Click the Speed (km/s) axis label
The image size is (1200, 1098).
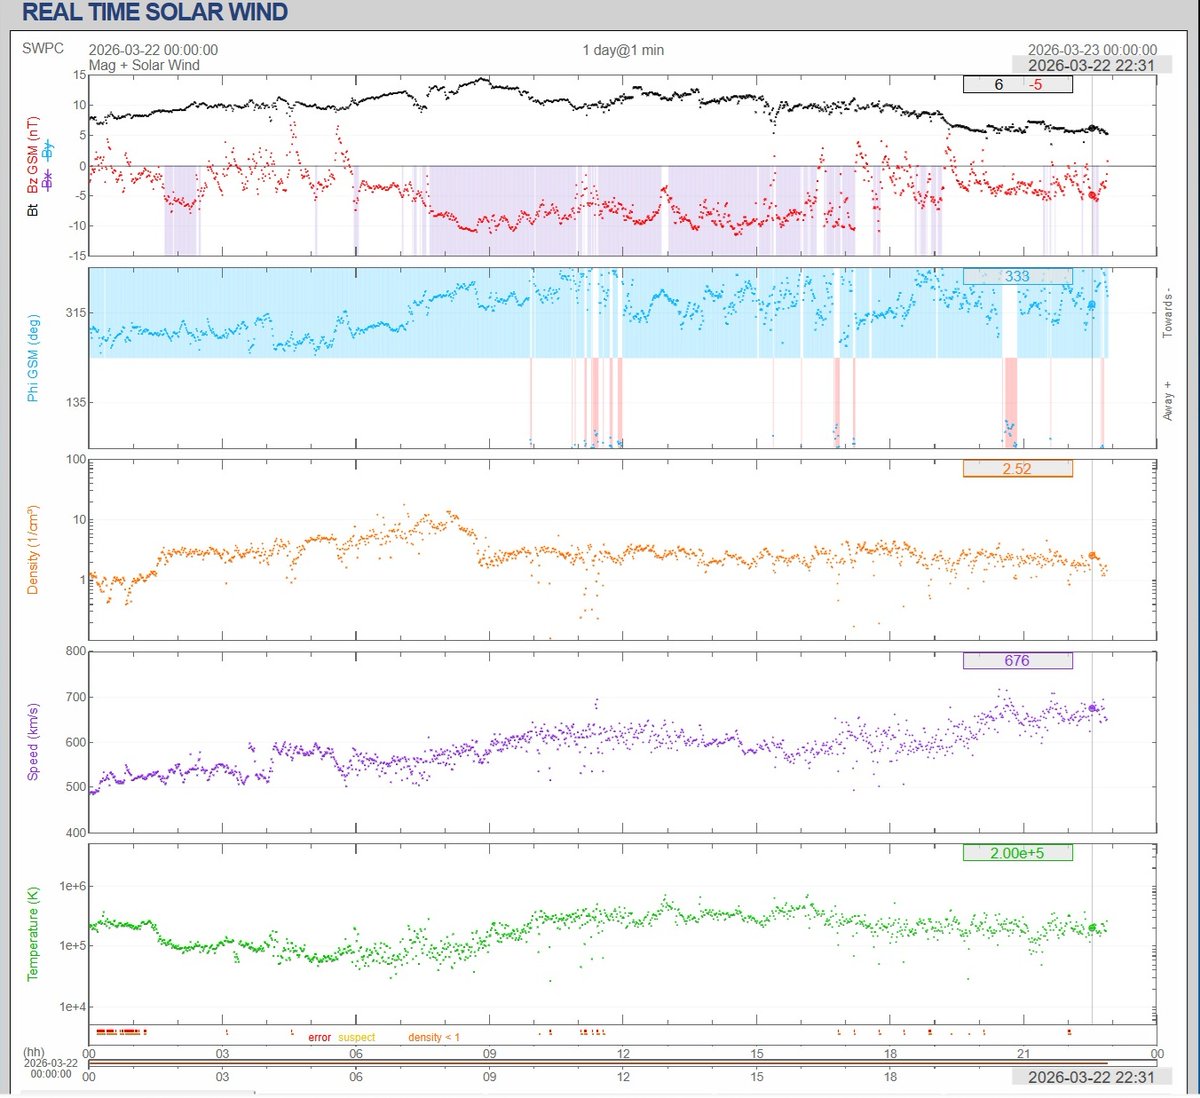(x=33, y=741)
